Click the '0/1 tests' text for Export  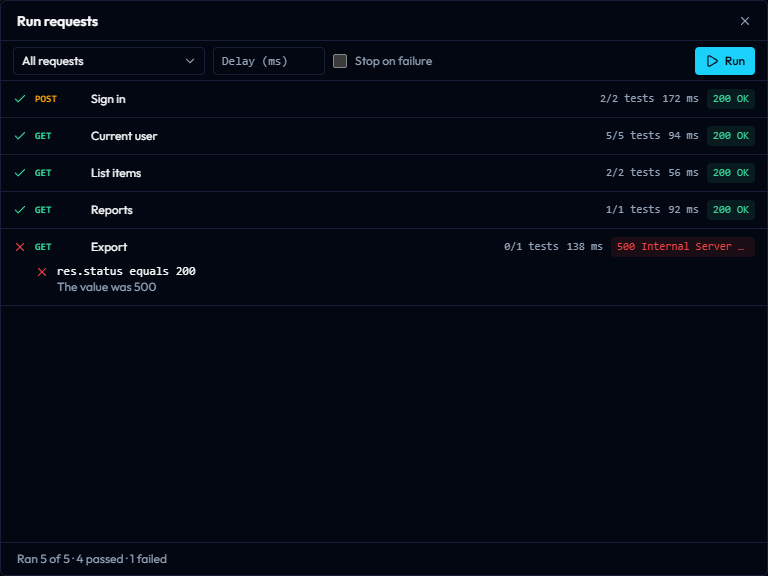[x=531, y=246]
